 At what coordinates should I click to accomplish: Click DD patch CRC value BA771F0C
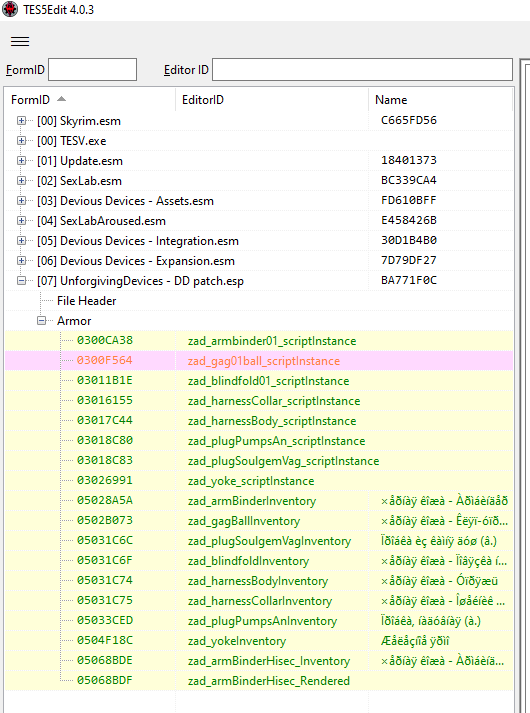[x=409, y=281]
